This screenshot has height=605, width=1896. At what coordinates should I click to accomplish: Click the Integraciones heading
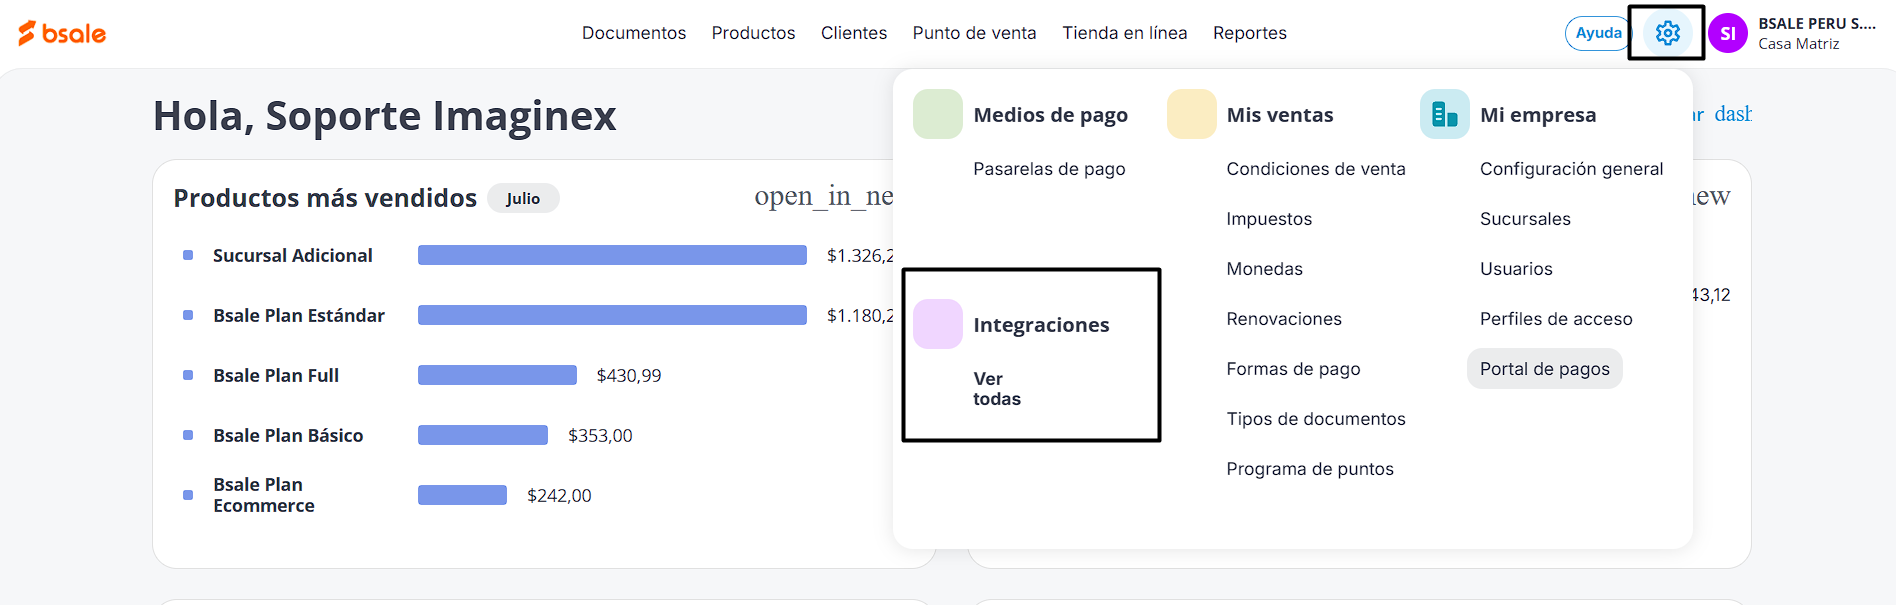coord(1041,325)
